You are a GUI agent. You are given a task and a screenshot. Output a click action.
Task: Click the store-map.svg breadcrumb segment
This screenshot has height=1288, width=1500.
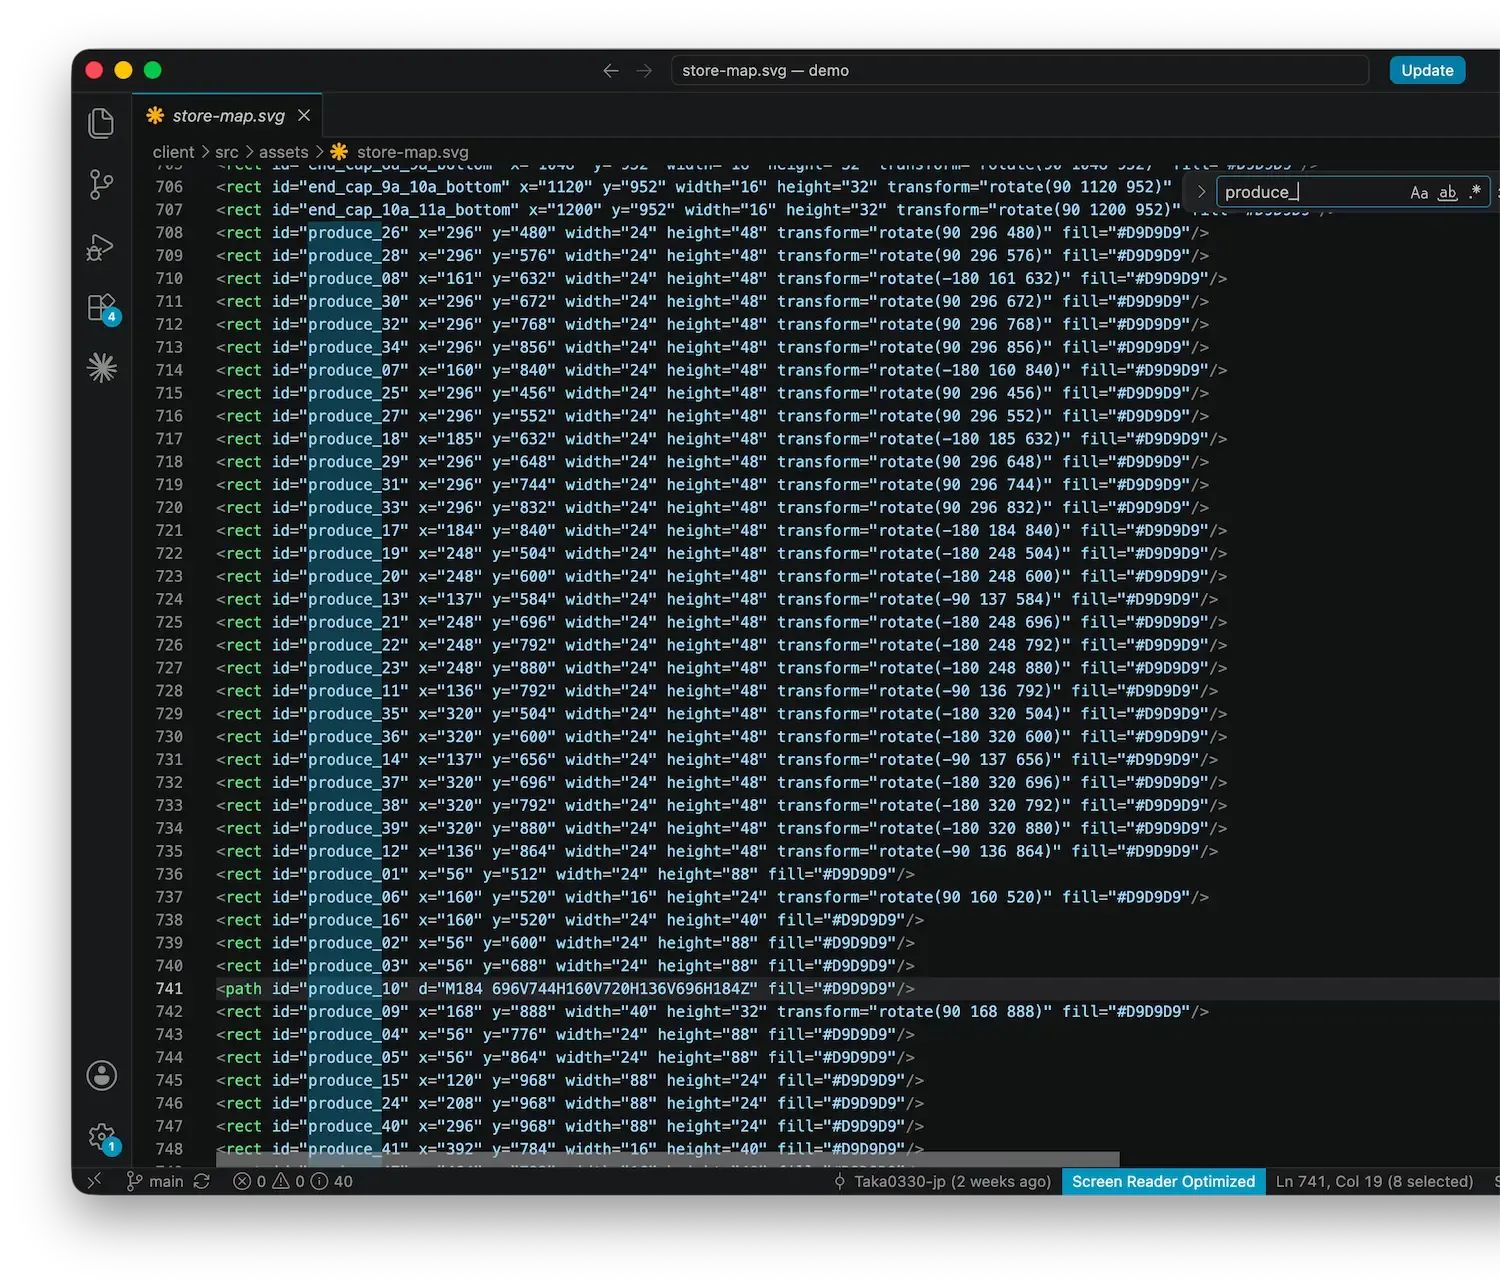click(x=400, y=152)
